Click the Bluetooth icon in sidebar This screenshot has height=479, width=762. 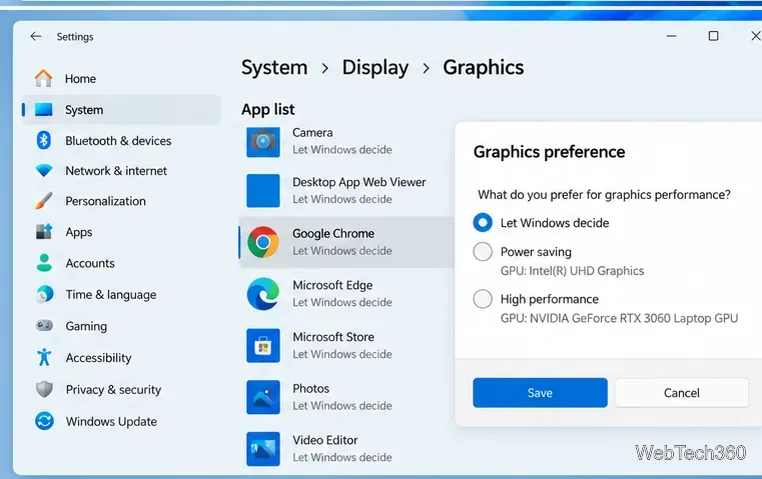click(x=44, y=140)
